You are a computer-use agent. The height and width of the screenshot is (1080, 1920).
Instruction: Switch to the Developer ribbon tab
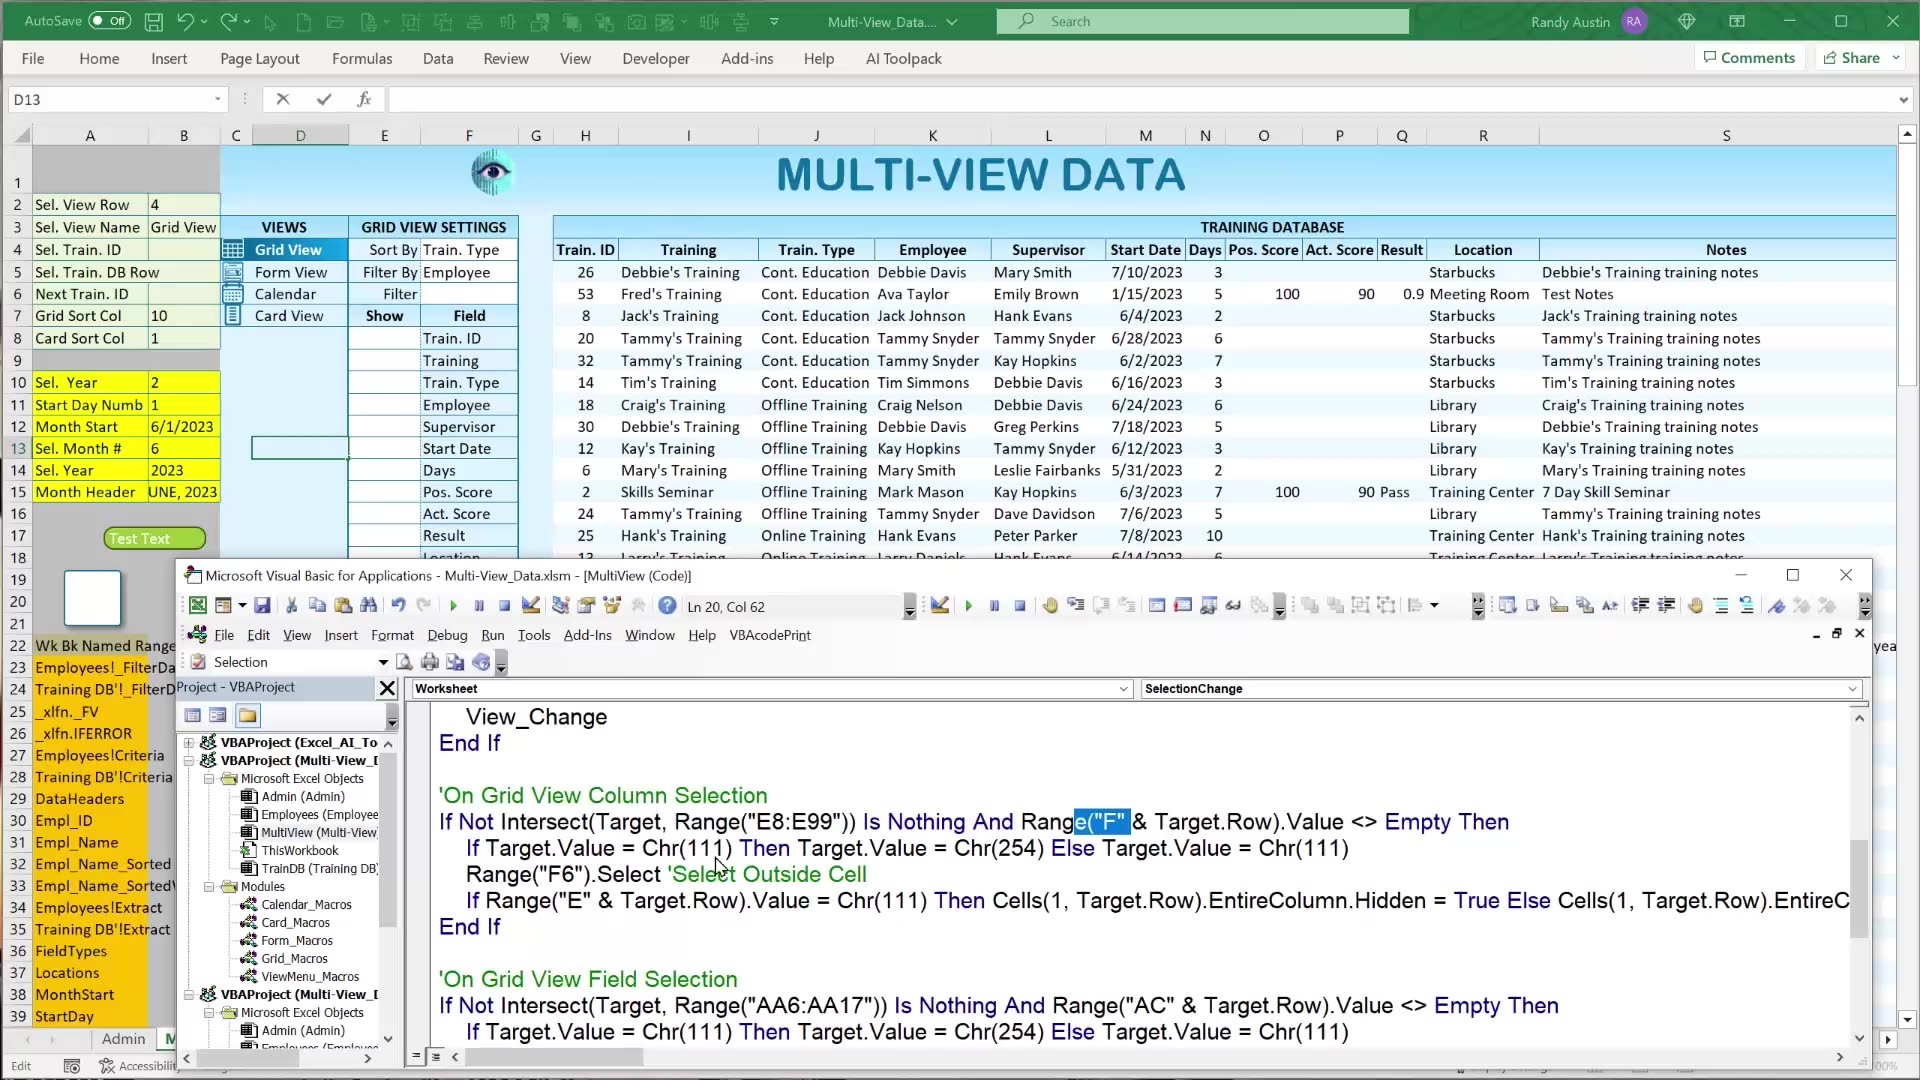[655, 58]
